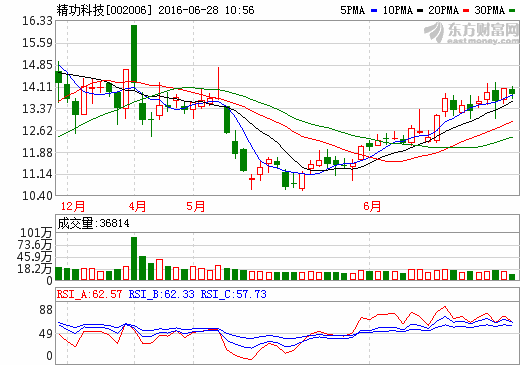
Task: Click the 88 RSI axis label
Action: point(46,310)
